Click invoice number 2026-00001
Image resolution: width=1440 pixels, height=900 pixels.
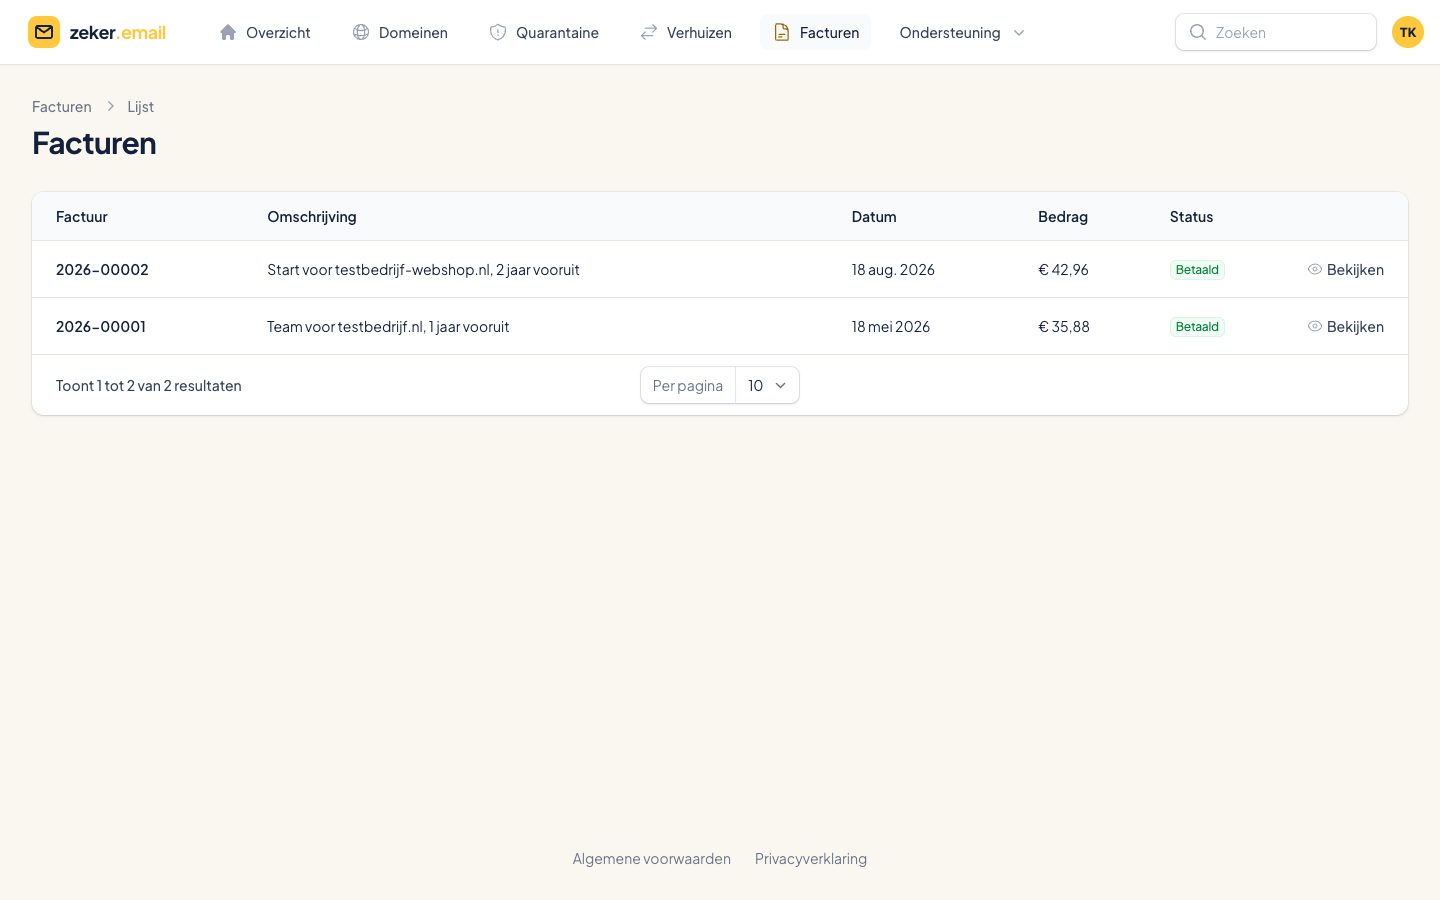(101, 326)
